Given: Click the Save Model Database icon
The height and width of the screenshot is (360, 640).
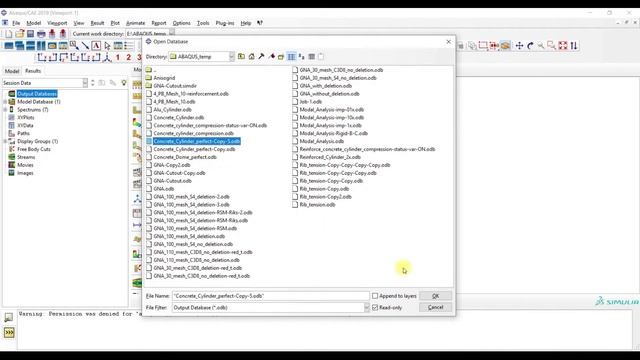Looking at the screenshot, I should [x=30, y=34].
